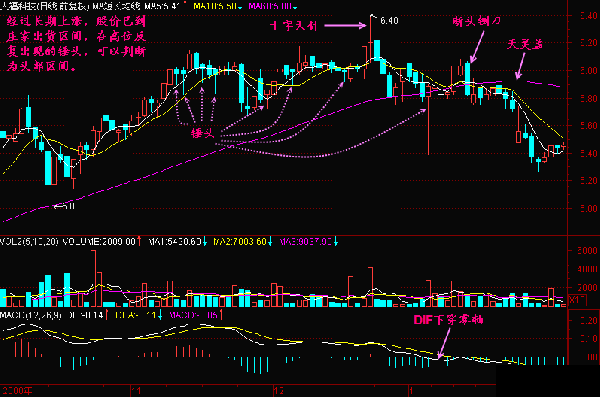The image size is (600, 397).
Task: Click the 4000 tick on volume axis
Action: (x=587, y=269)
